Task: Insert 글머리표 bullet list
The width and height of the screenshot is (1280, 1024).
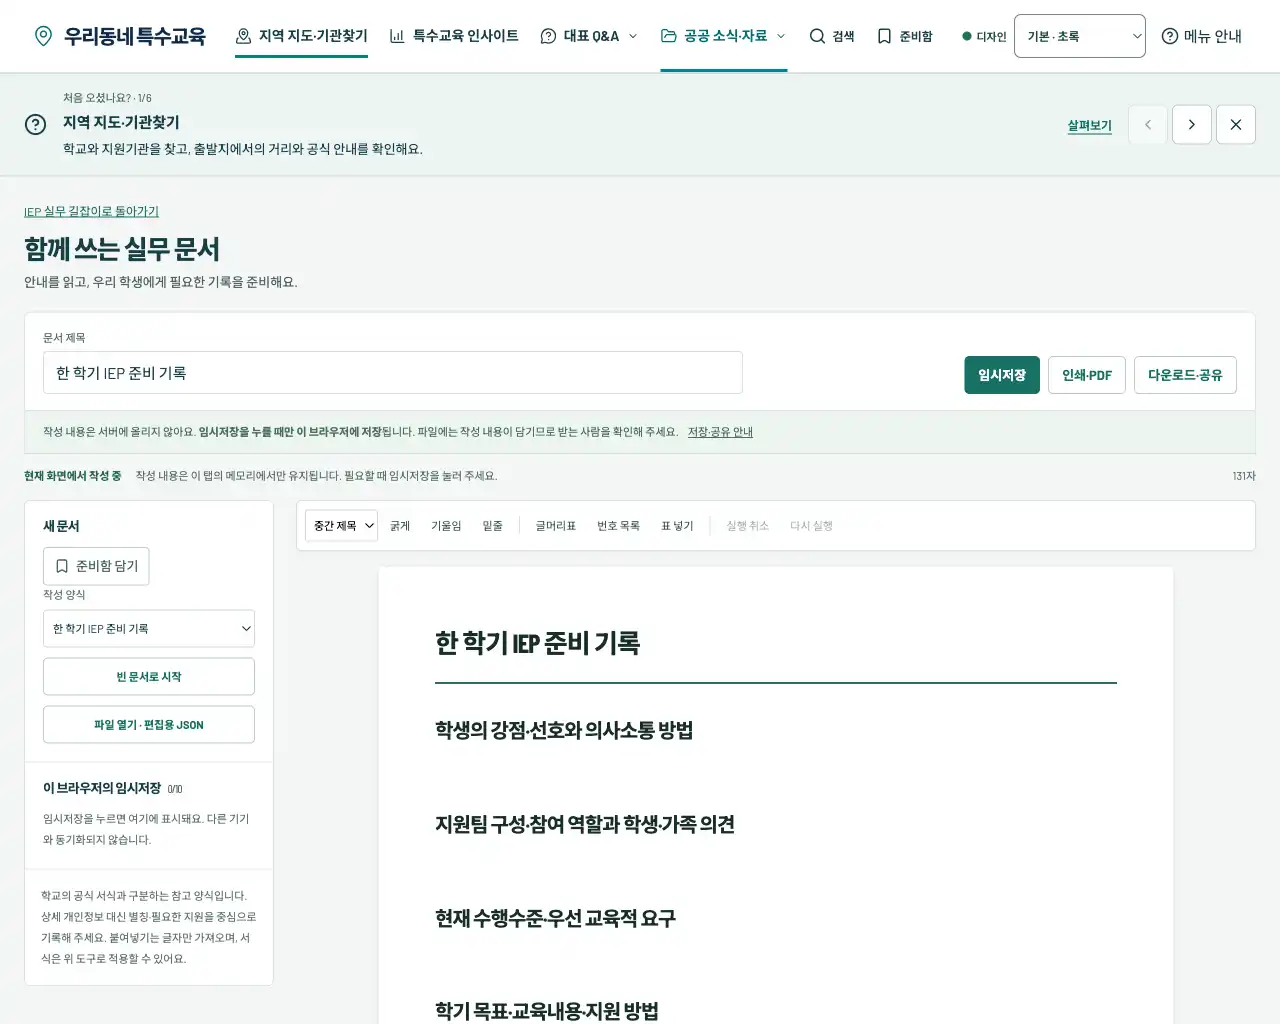Action: pyautogui.click(x=555, y=526)
